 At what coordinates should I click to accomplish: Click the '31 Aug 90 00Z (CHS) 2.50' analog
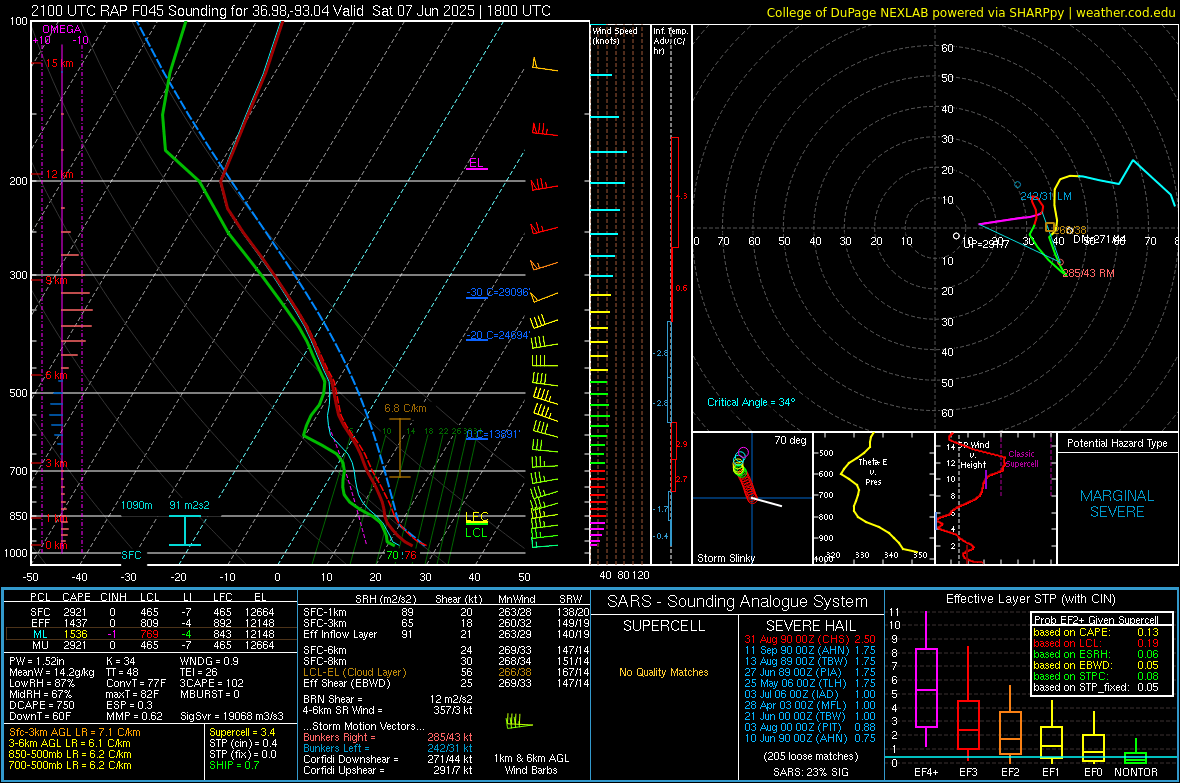point(810,639)
